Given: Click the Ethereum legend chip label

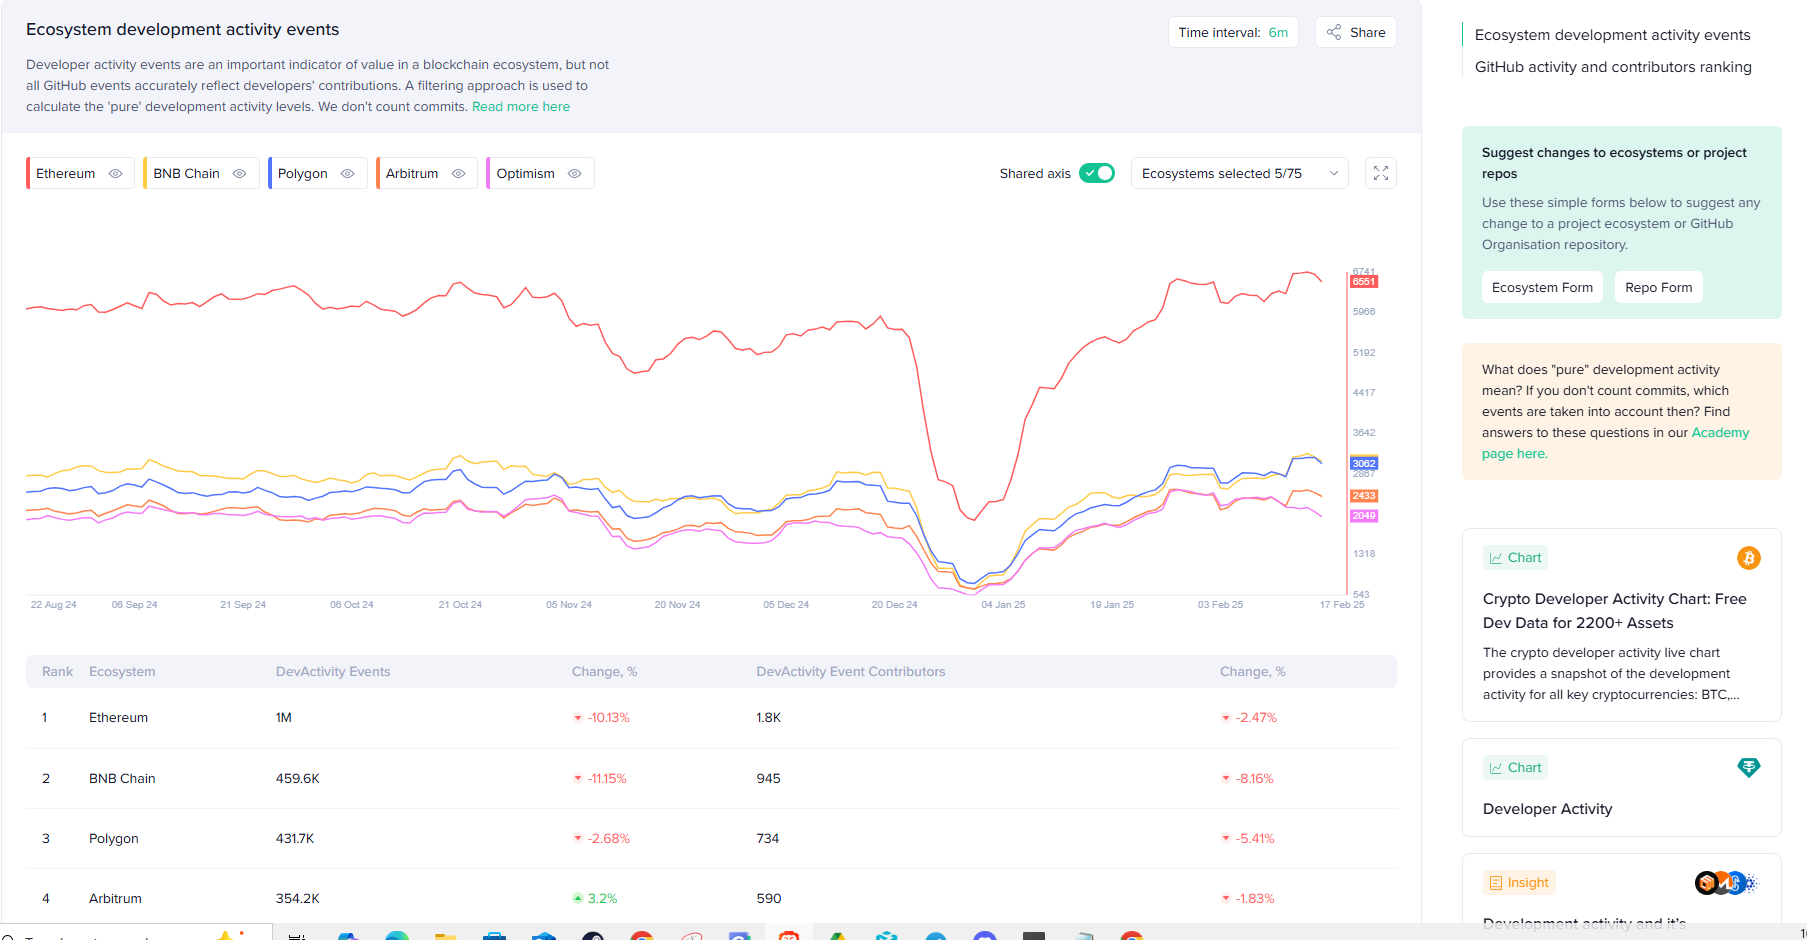Looking at the screenshot, I should 66,173.
